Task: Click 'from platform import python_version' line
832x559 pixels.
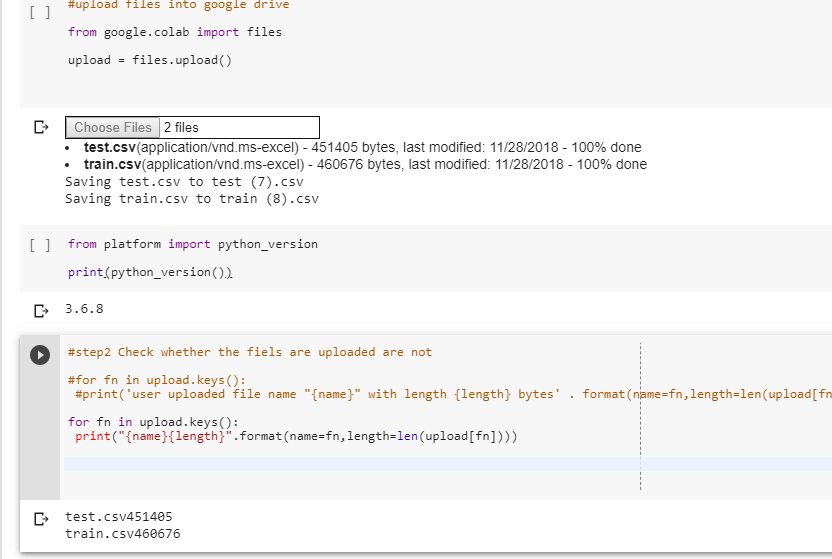Action: tap(193, 244)
